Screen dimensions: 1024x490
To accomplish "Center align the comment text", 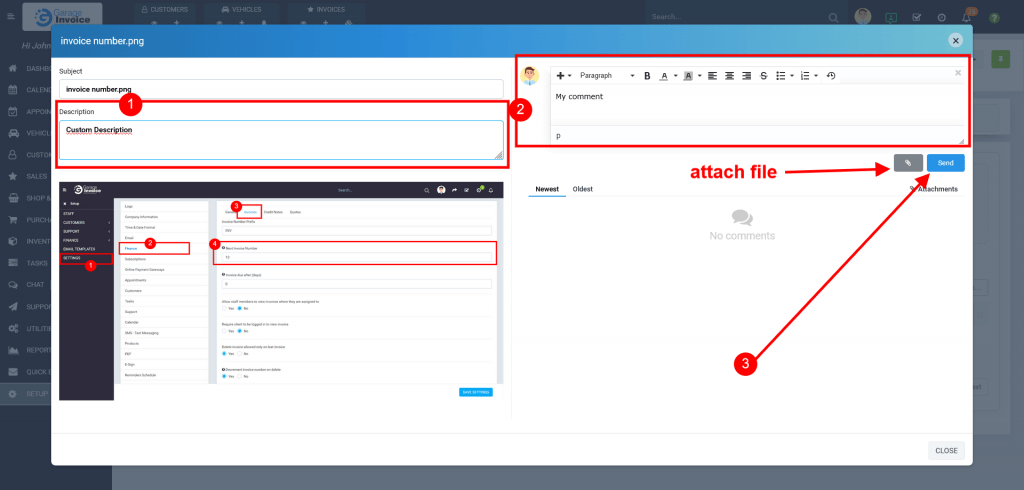I will pos(729,76).
